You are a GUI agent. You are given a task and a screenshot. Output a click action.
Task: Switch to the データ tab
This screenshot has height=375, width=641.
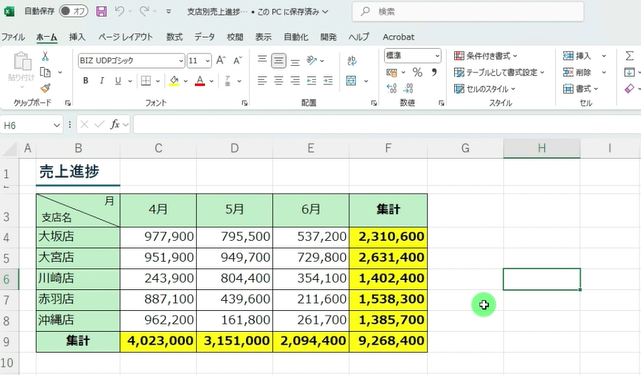click(x=204, y=37)
